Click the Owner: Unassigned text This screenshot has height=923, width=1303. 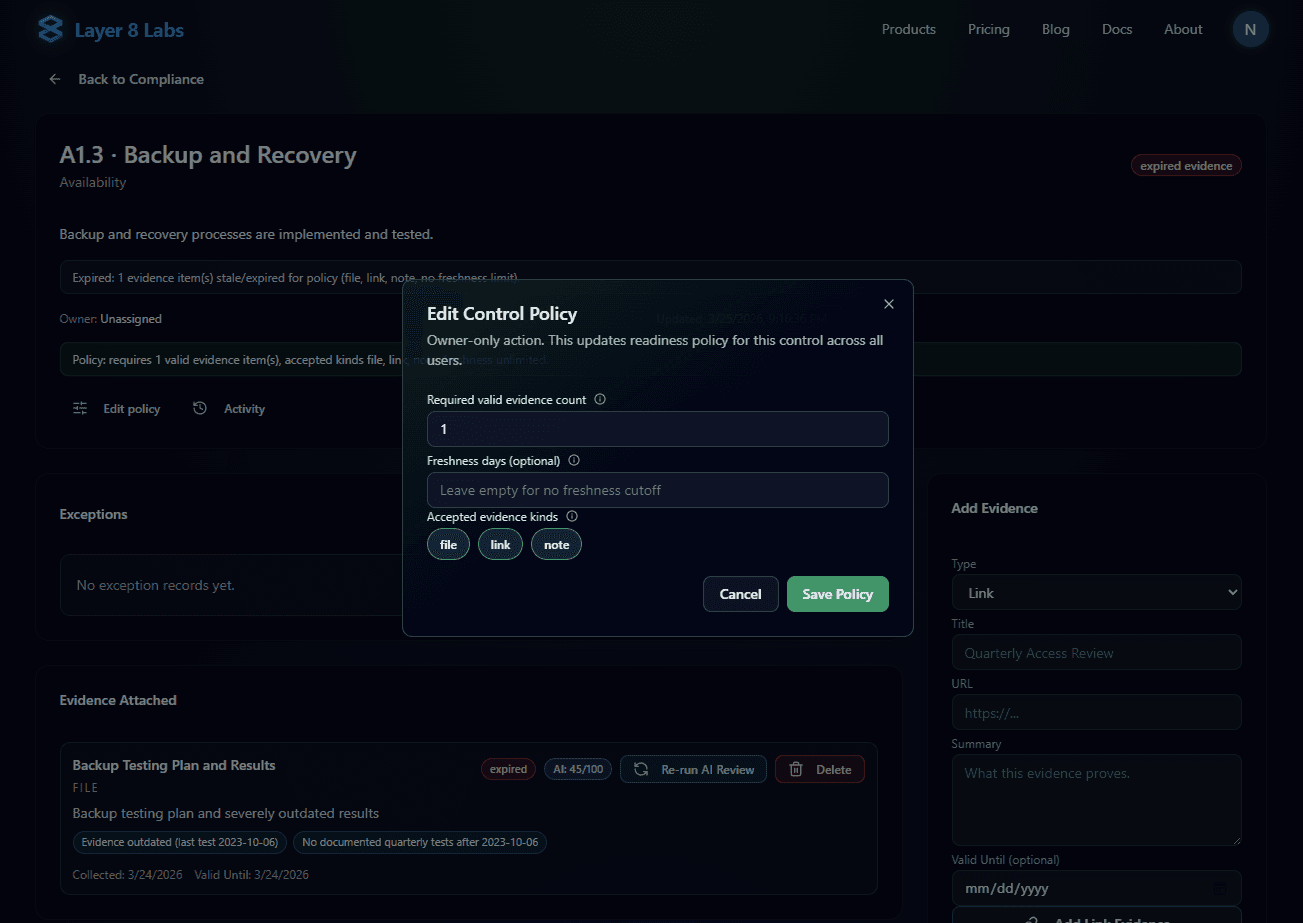click(x=110, y=319)
